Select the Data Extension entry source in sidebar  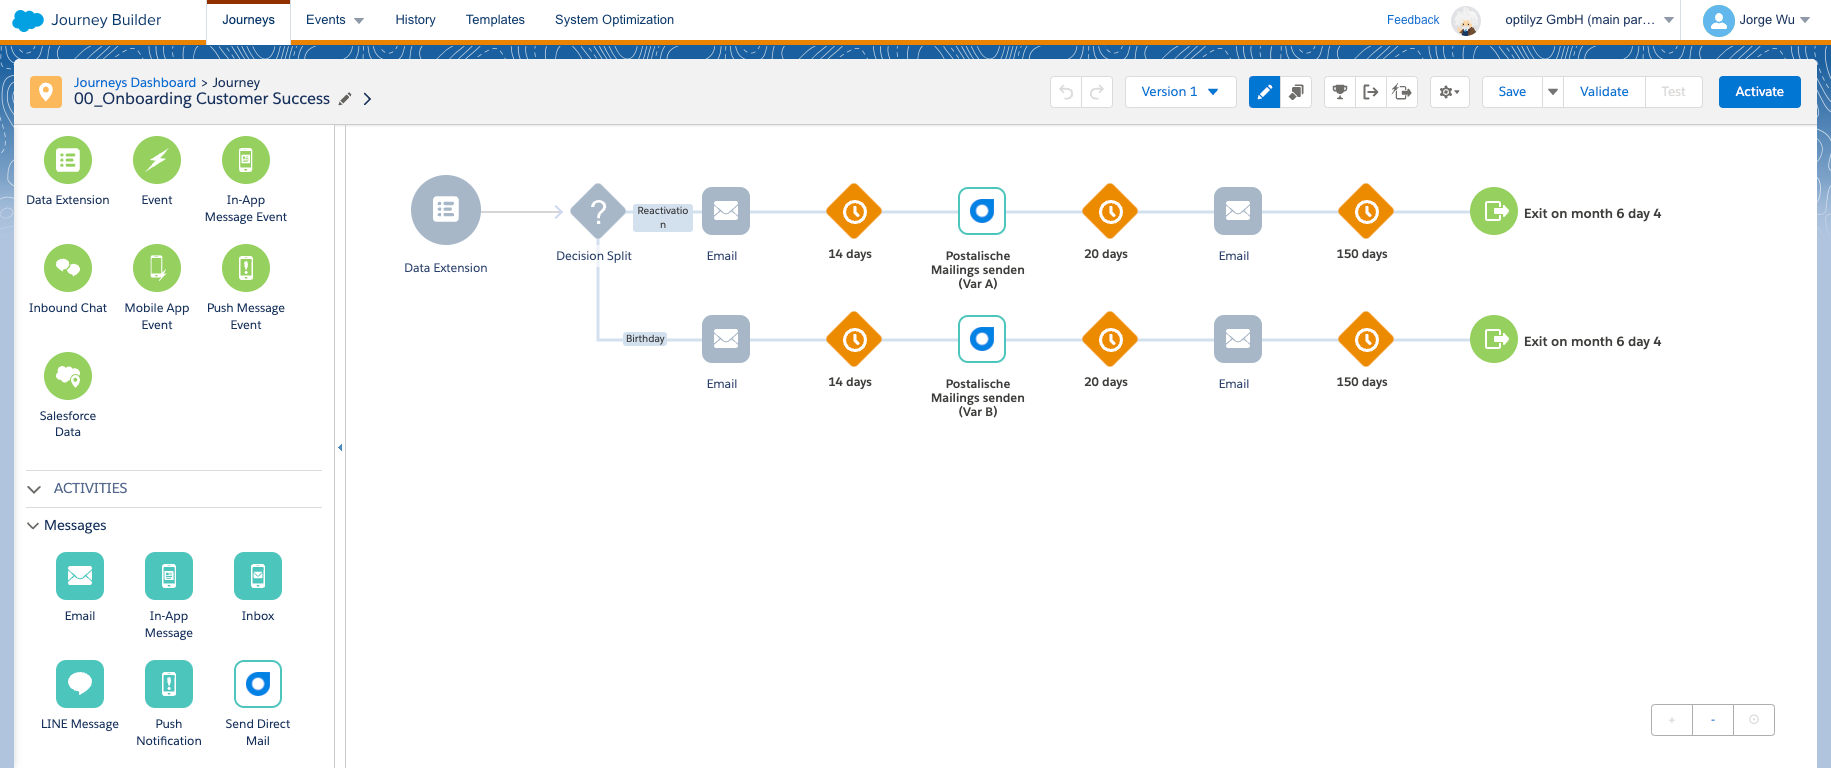[x=68, y=160]
